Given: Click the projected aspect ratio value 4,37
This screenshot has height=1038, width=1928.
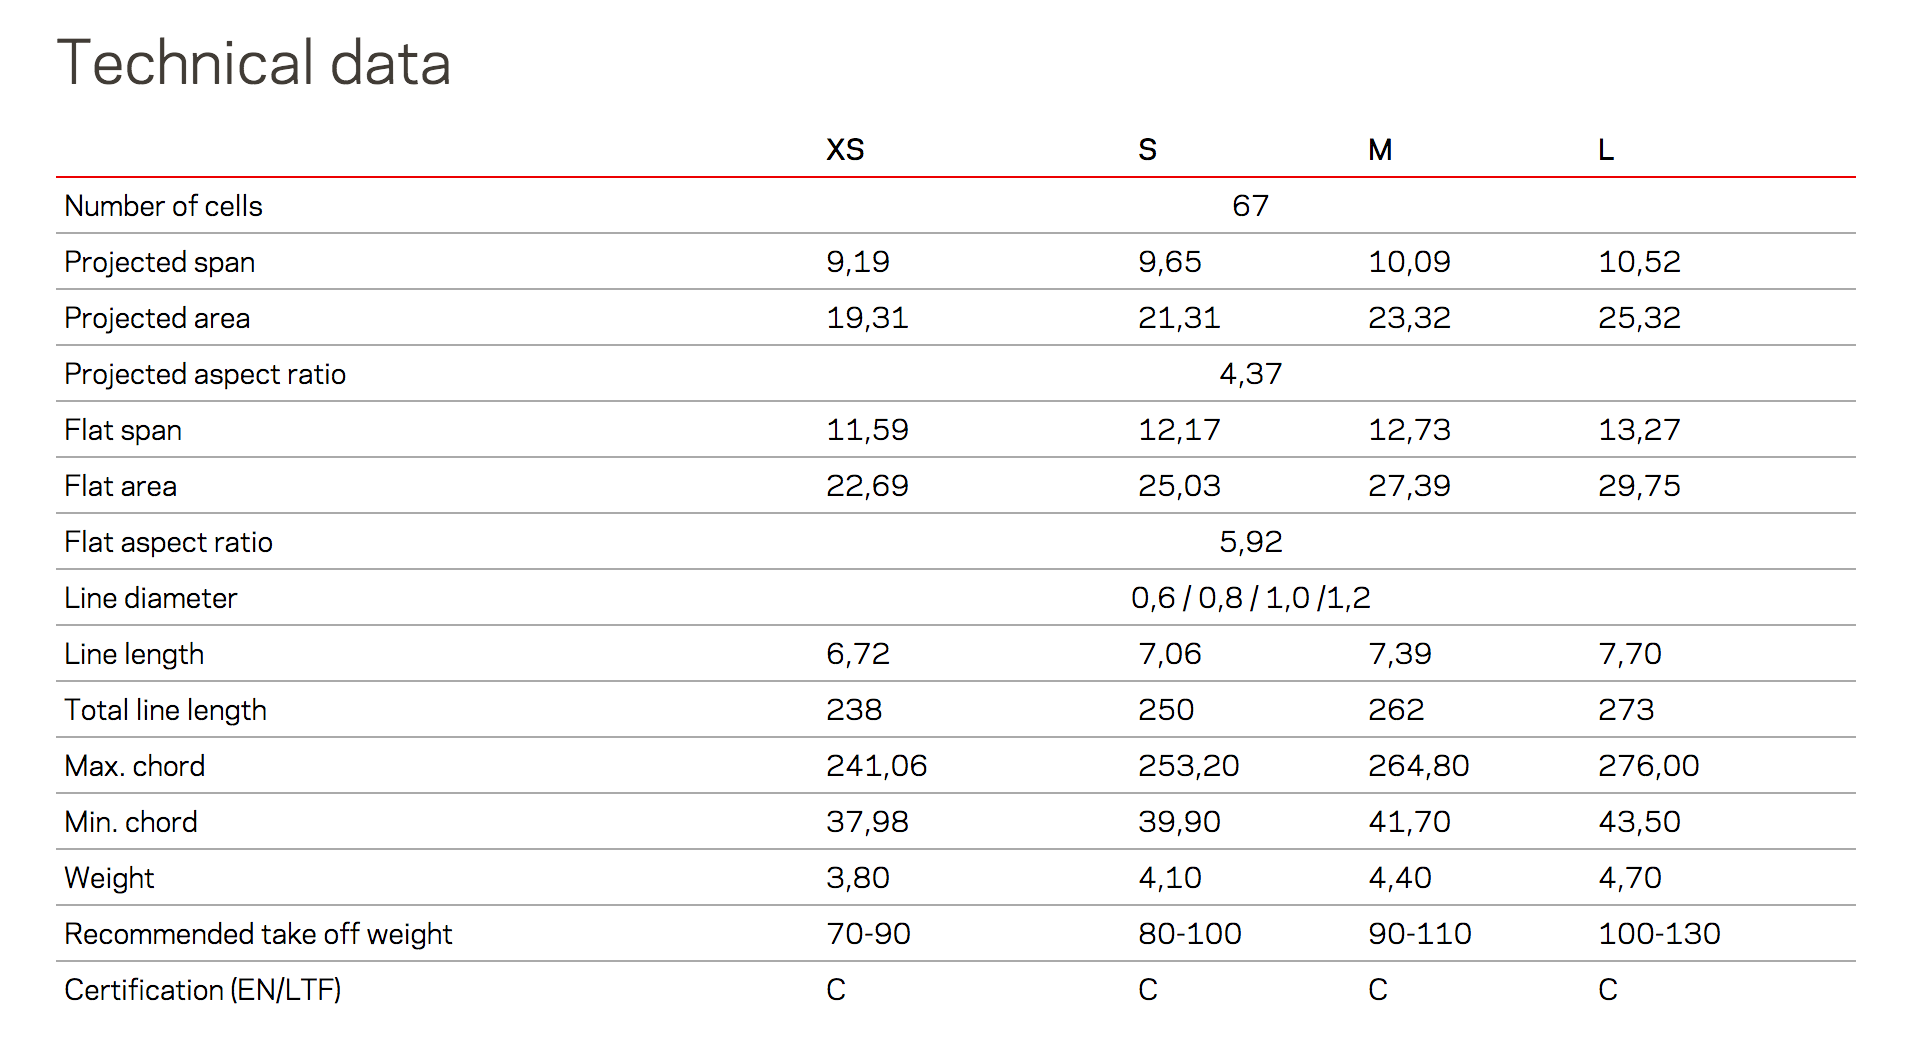Looking at the screenshot, I should coord(1250,374).
